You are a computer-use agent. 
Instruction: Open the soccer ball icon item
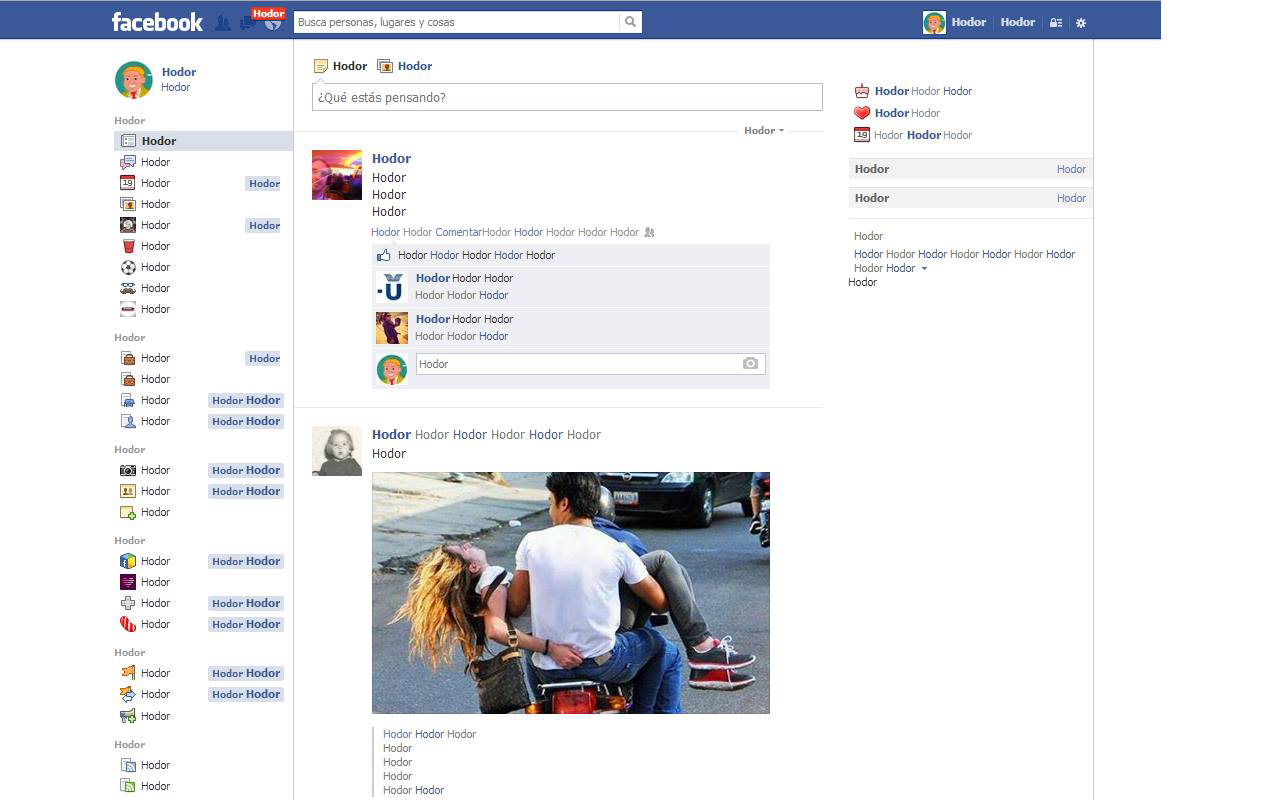click(x=128, y=267)
